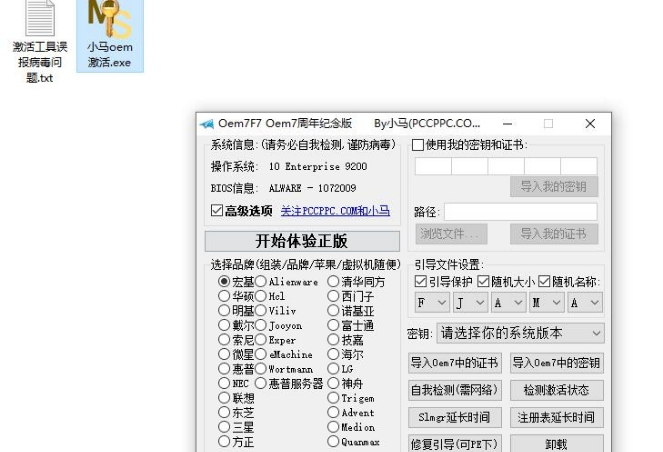Select 戴尔 brand radio button
Viewport: 663px width, 452px height.
224,325
